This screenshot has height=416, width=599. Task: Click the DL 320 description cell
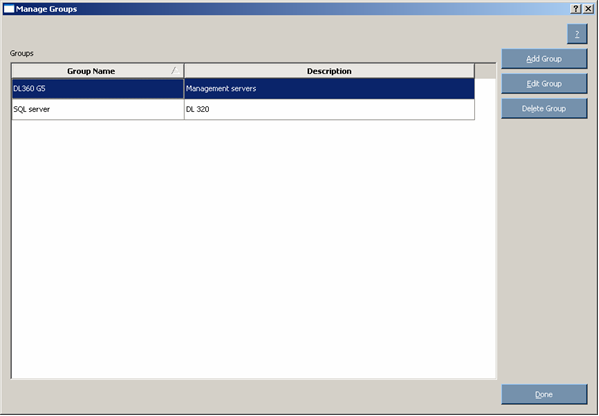(329, 109)
